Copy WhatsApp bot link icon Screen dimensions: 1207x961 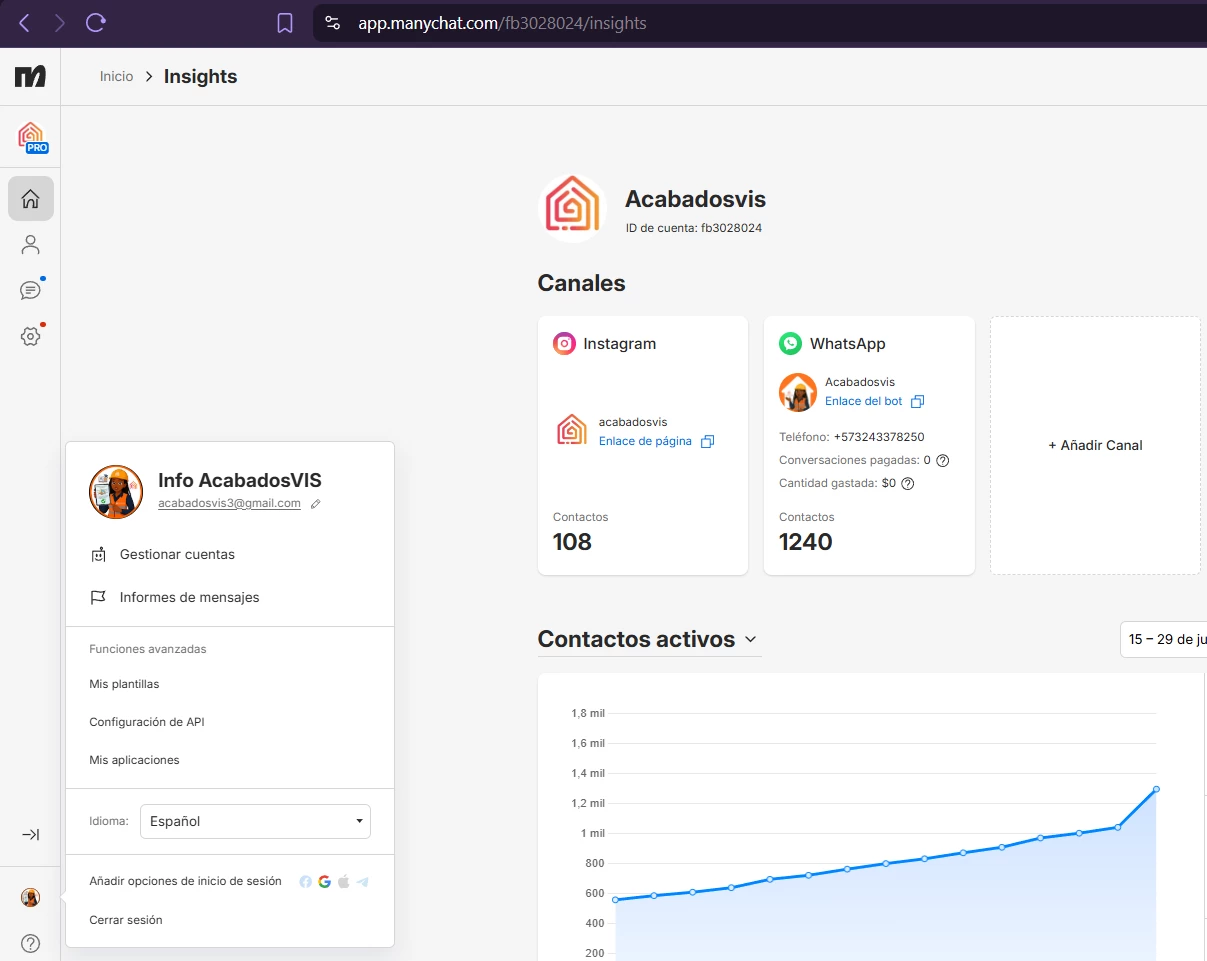point(917,401)
